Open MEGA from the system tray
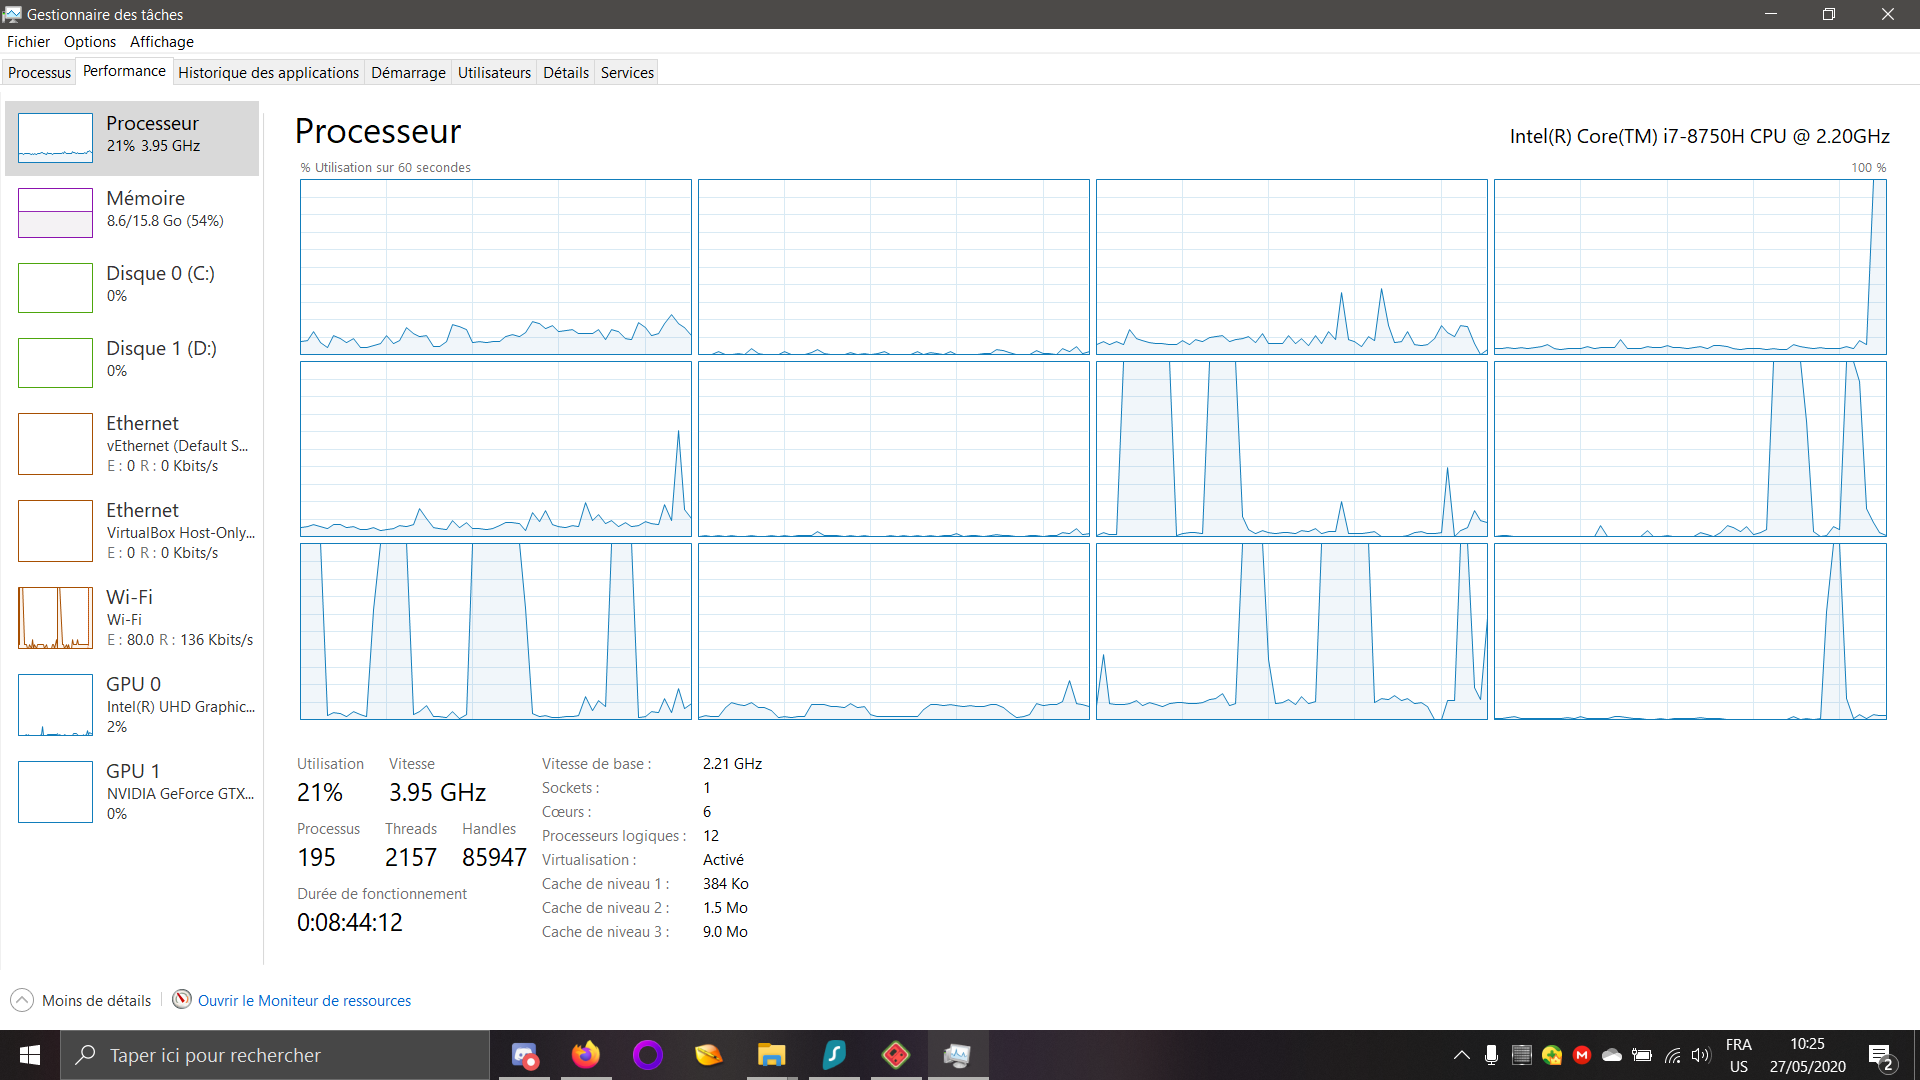This screenshot has height=1080, width=1920. click(1583, 1055)
